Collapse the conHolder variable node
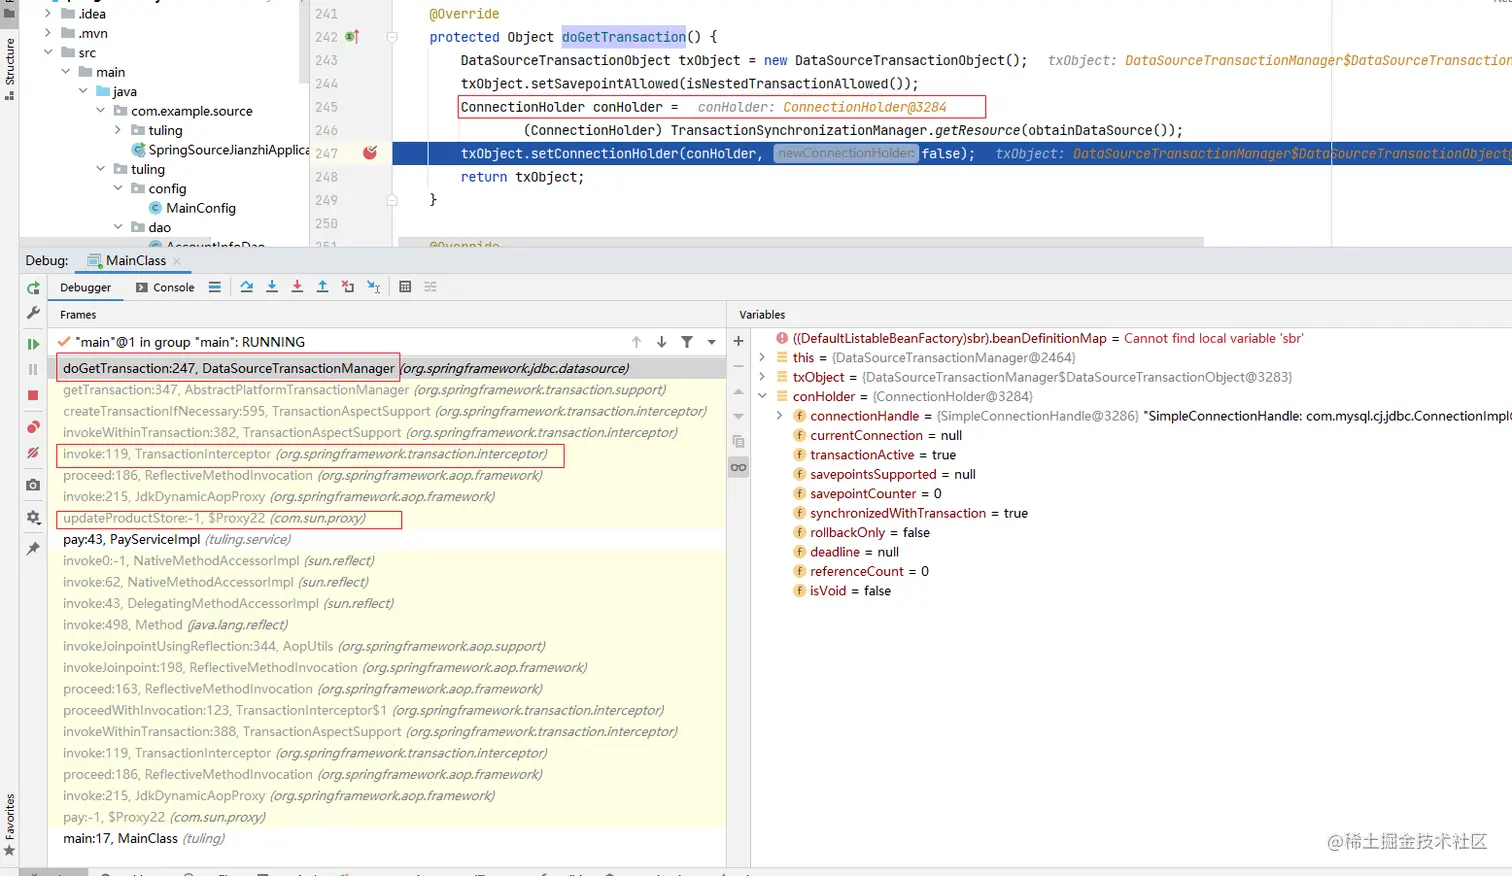1512x876 pixels. click(x=762, y=396)
